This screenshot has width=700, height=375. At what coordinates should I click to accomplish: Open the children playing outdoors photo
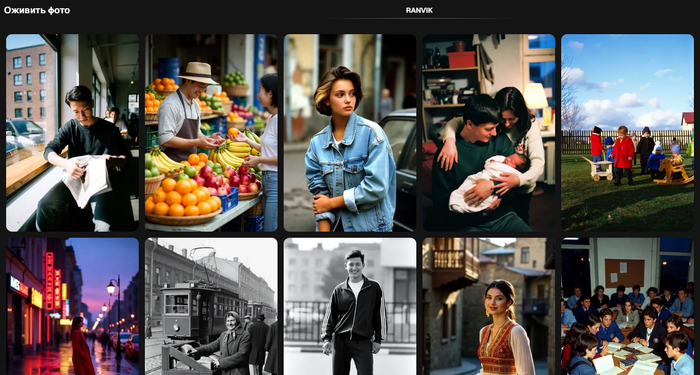(627, 133)
